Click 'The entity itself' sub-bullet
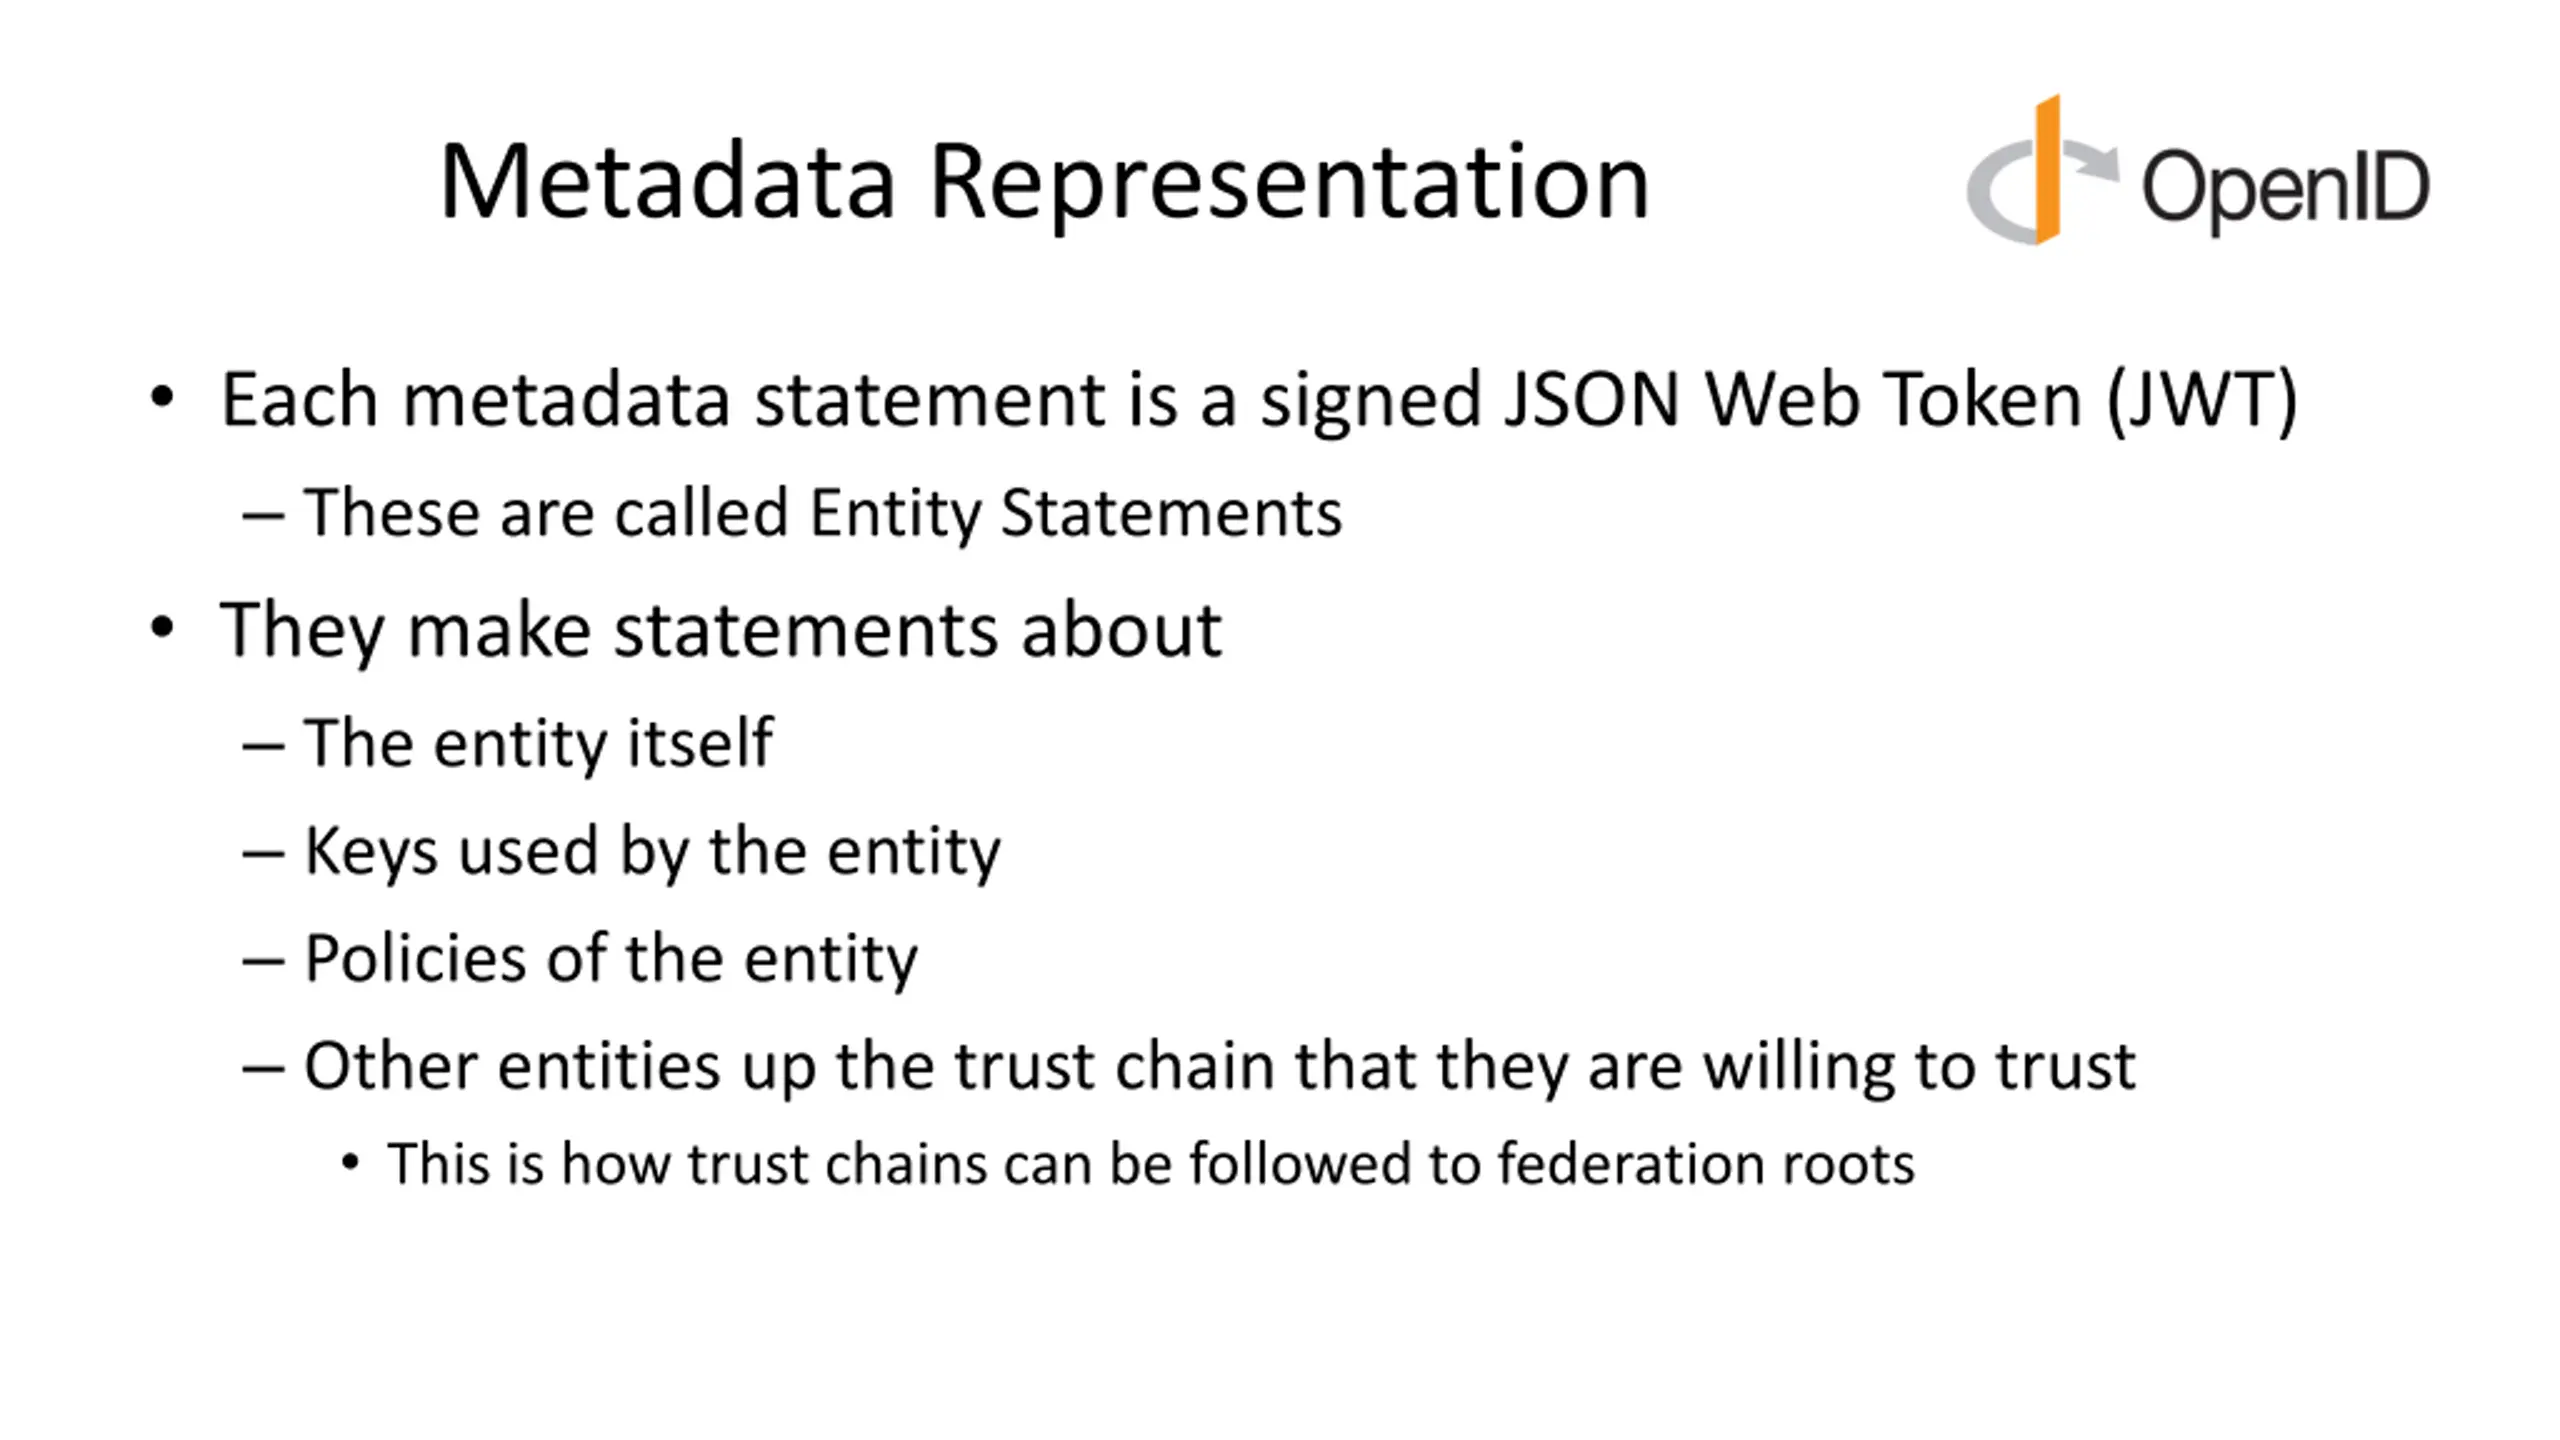 [538, 743]
